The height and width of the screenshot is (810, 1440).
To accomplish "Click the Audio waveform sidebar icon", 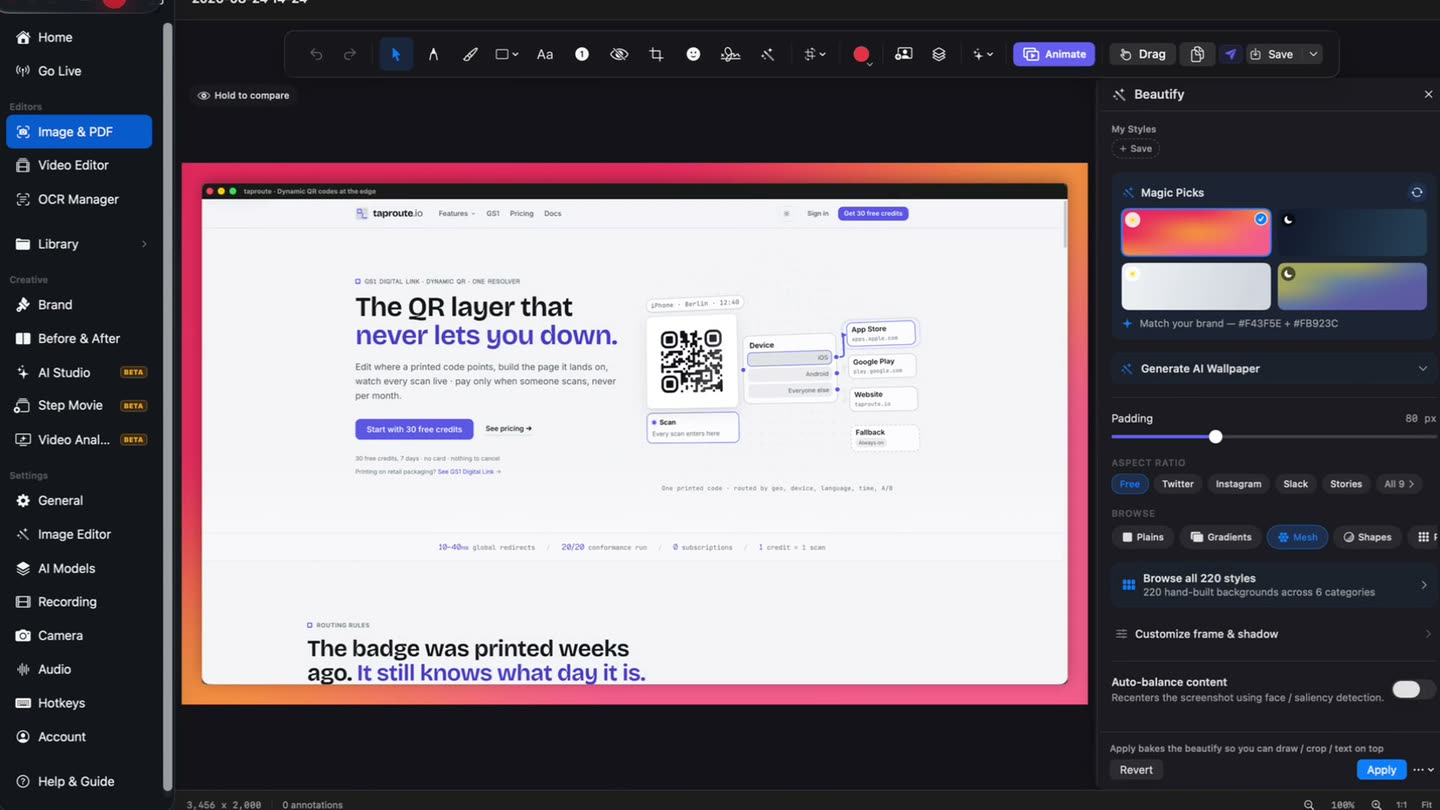I will pyautogui.click(x=22, y=669).
